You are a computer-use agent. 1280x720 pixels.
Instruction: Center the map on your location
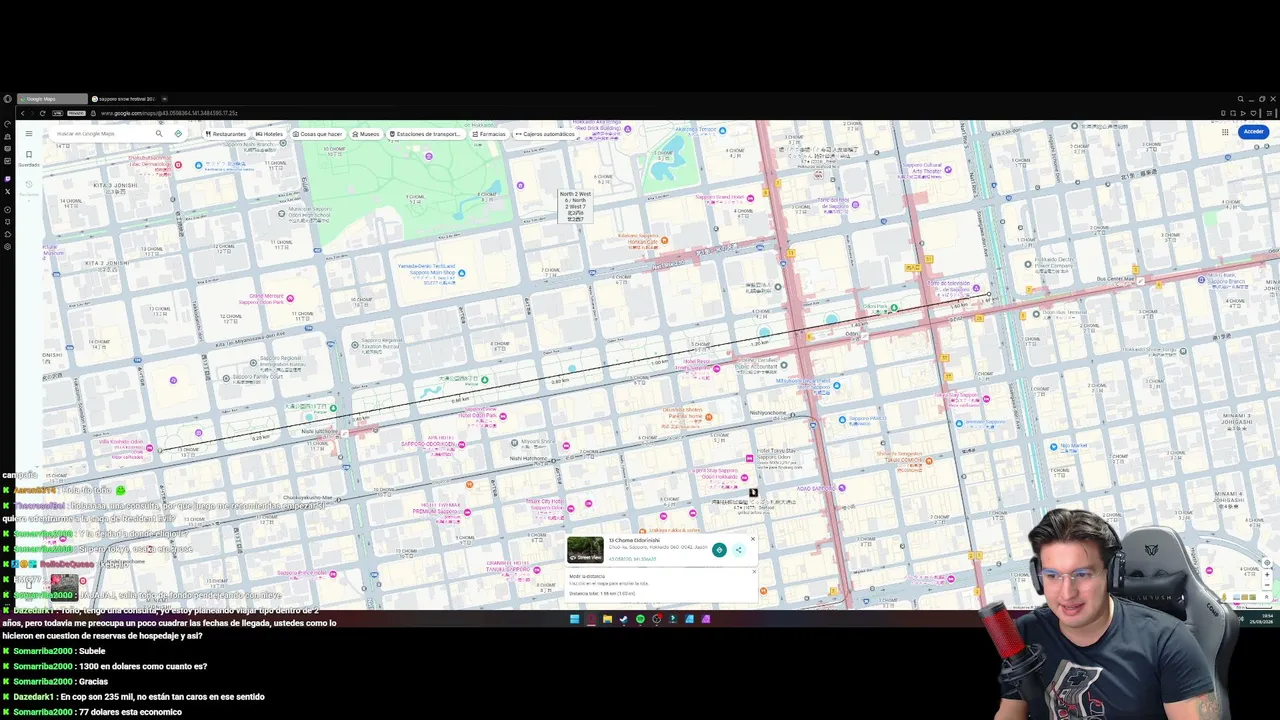pyautogui.click(x=1267, y=563)
